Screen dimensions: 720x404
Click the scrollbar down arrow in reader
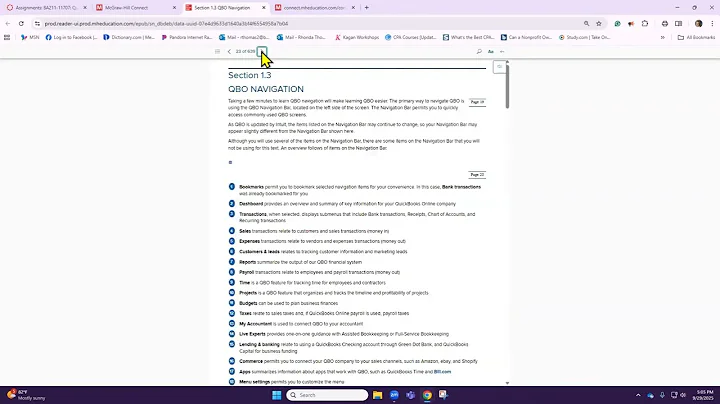click(x=507, y=383)
